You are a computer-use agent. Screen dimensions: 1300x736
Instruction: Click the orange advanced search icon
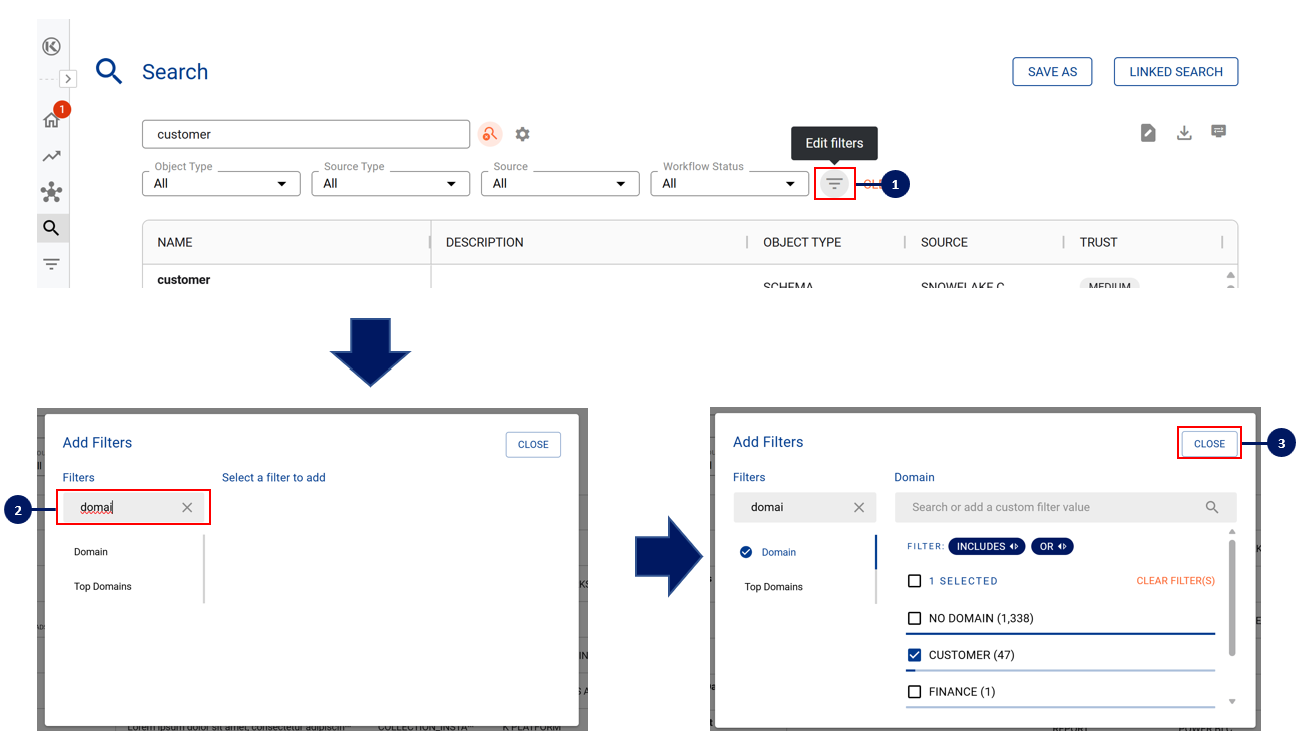489,134
